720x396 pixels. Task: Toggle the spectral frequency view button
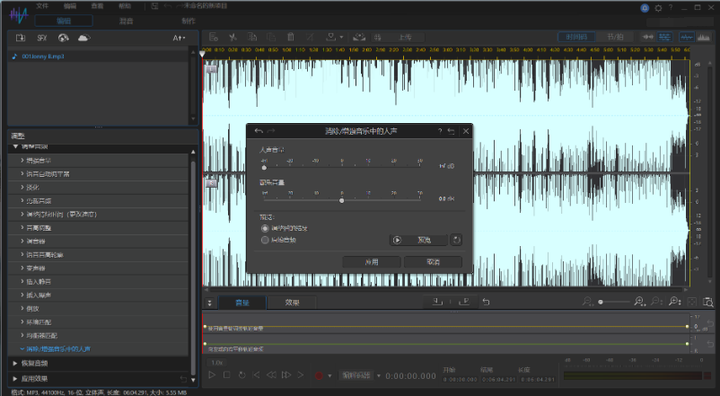pos(703,37)
